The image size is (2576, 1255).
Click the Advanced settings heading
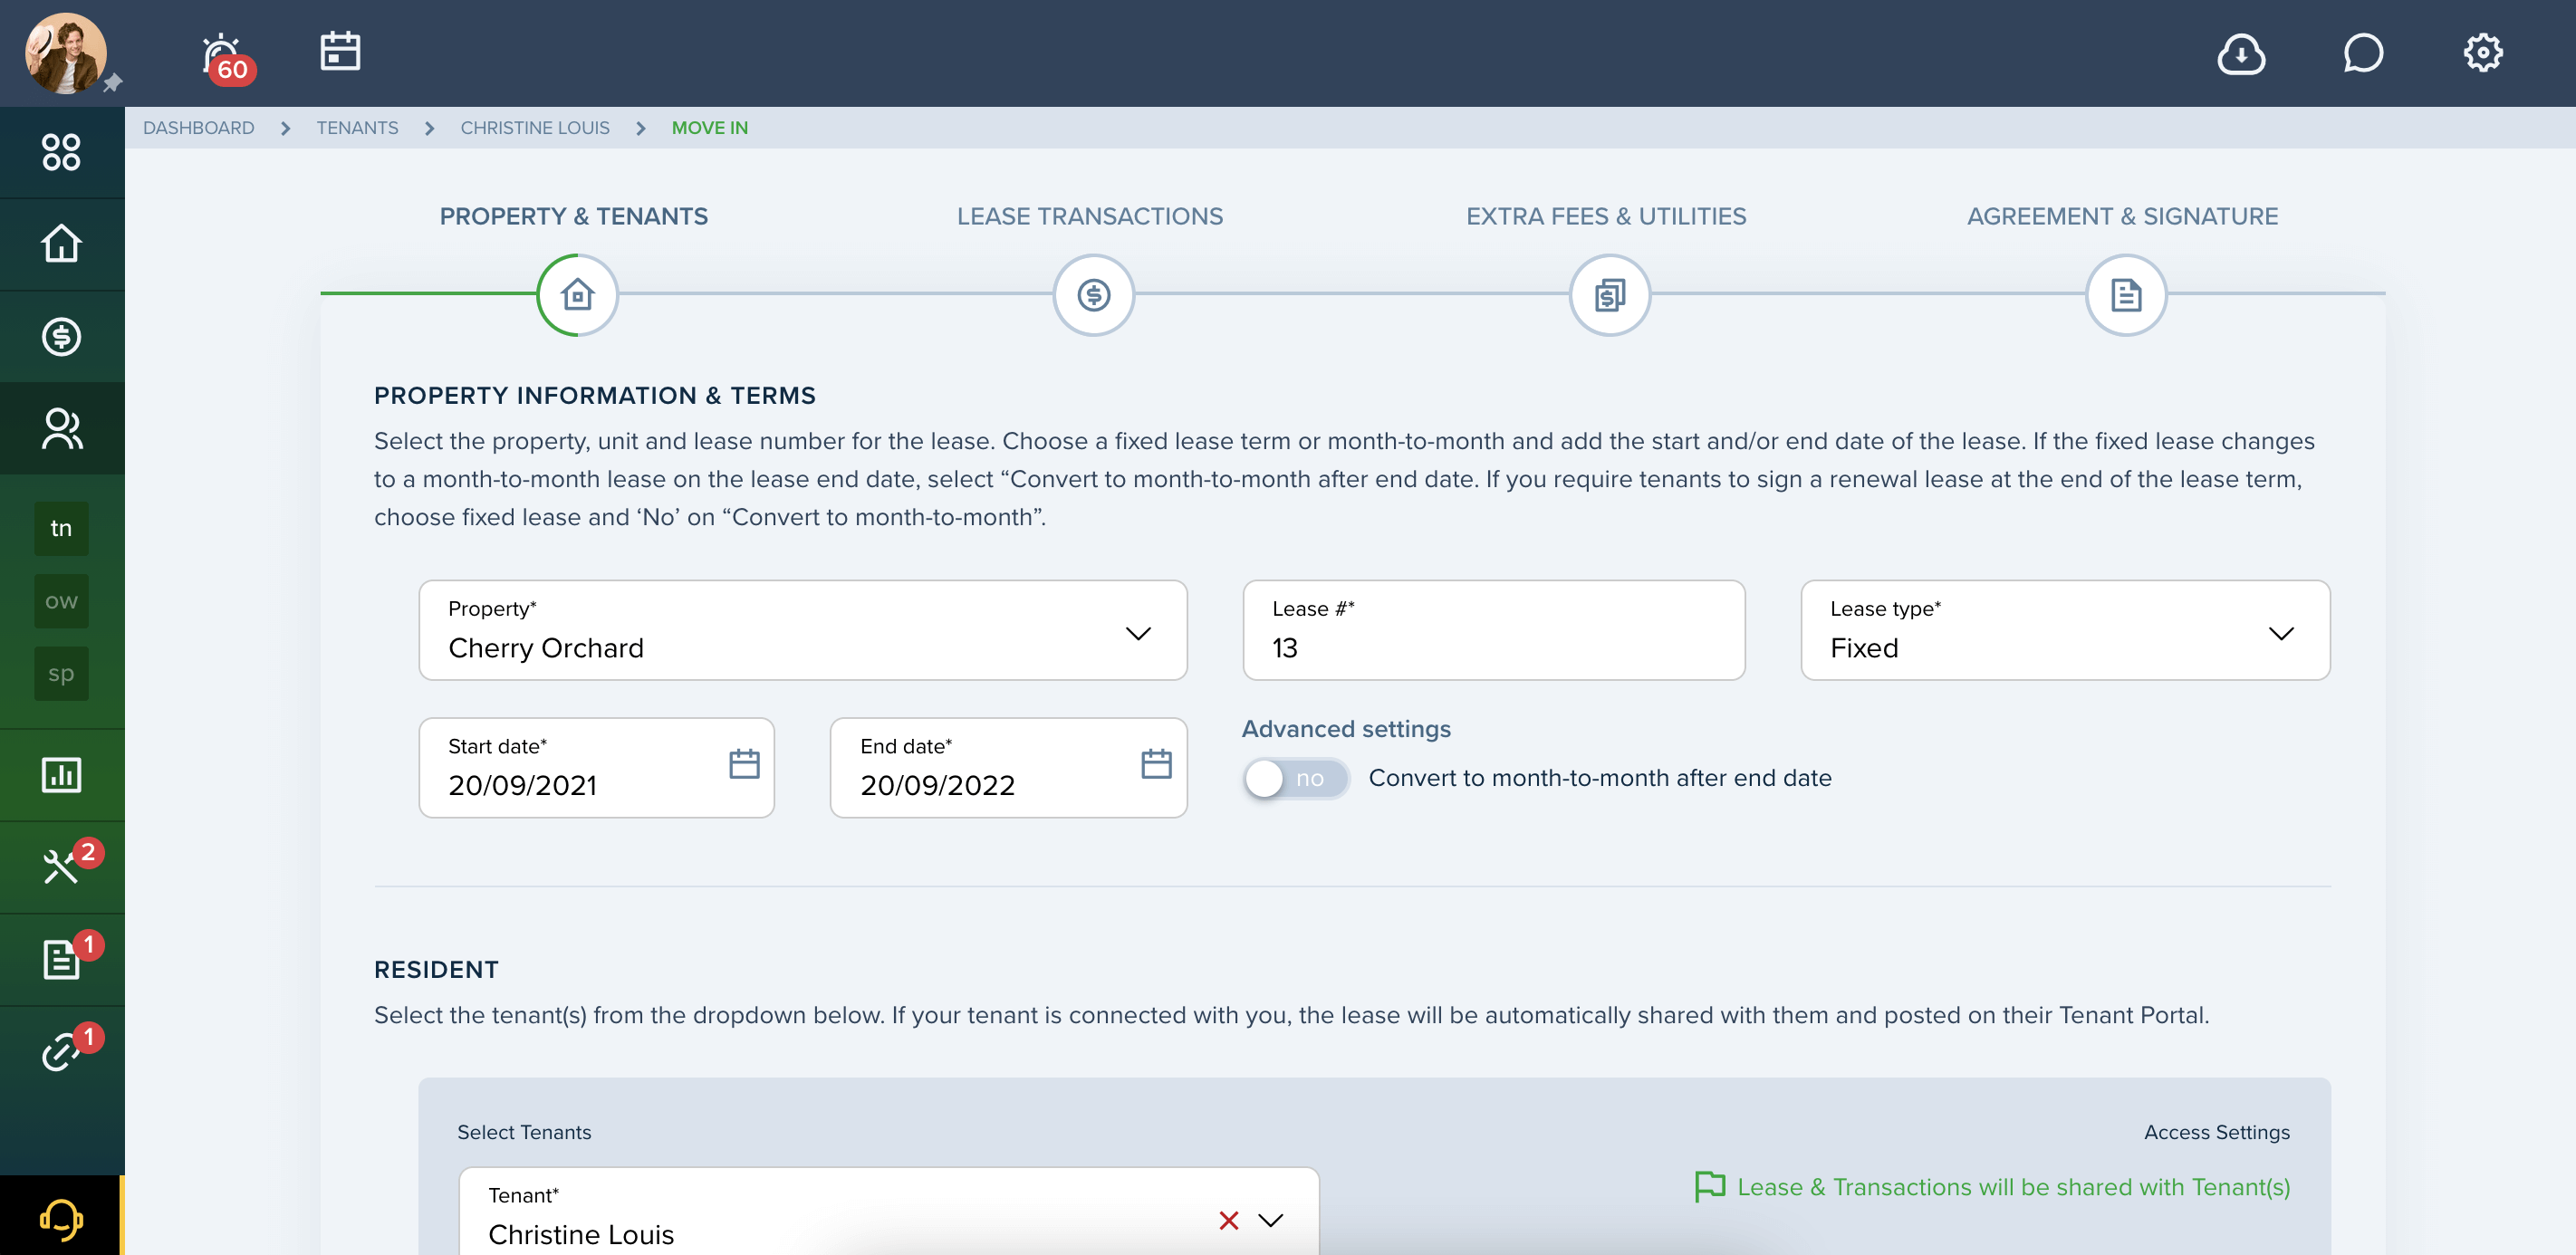point(1346,729)
